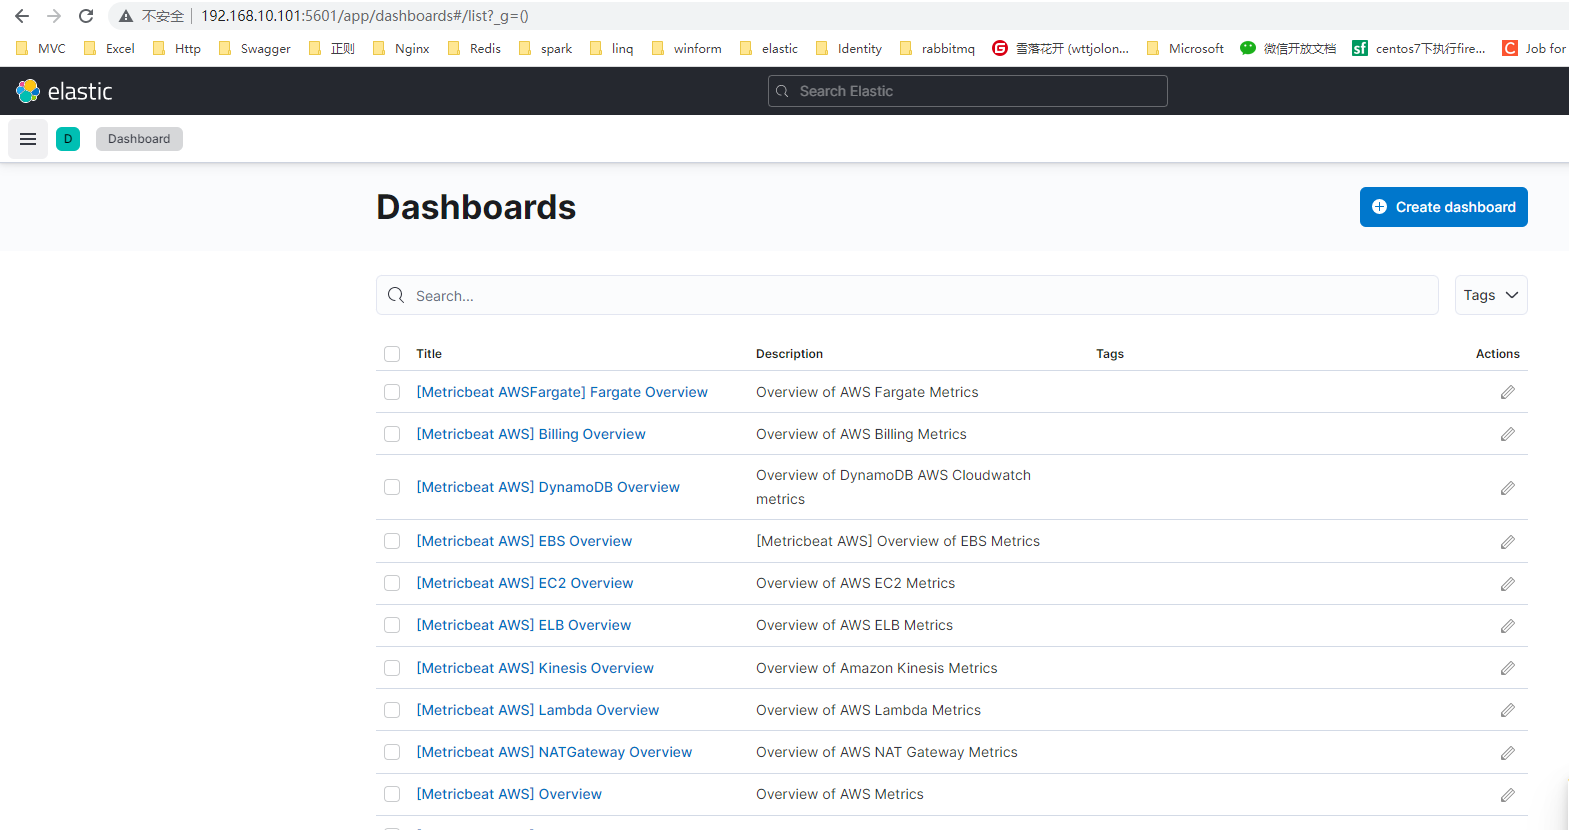
Task: Open the Identity bookmark
Action: pos(849,48)
